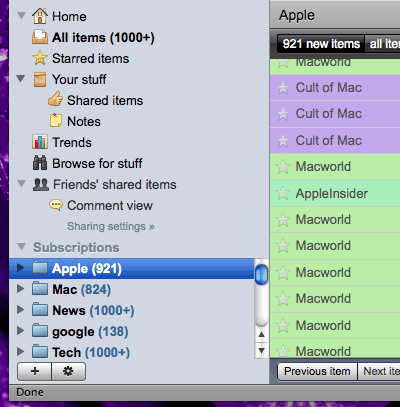Click the yellow Starred items star icon

point(40,58)
